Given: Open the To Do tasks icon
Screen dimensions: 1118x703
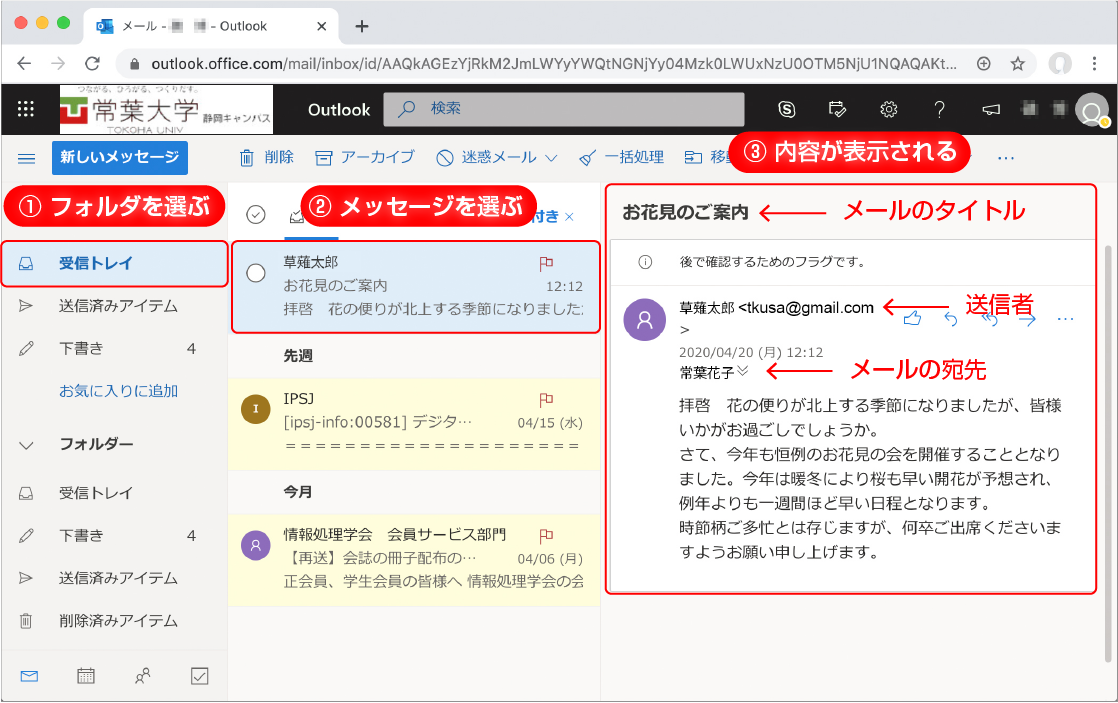Looking at the screenshot, I should 199,677.
